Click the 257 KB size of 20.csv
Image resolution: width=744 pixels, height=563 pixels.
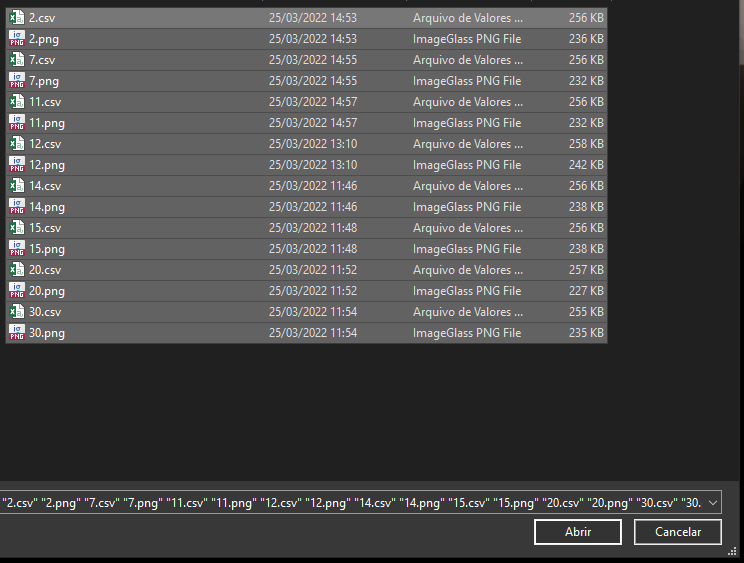[x=586, y=270]
